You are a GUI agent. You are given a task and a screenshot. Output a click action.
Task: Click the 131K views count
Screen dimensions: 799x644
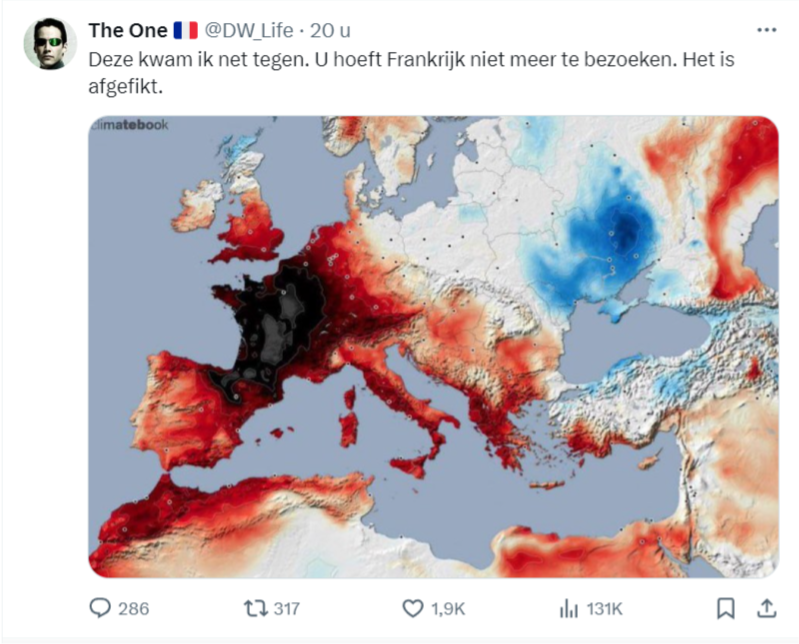604,609
